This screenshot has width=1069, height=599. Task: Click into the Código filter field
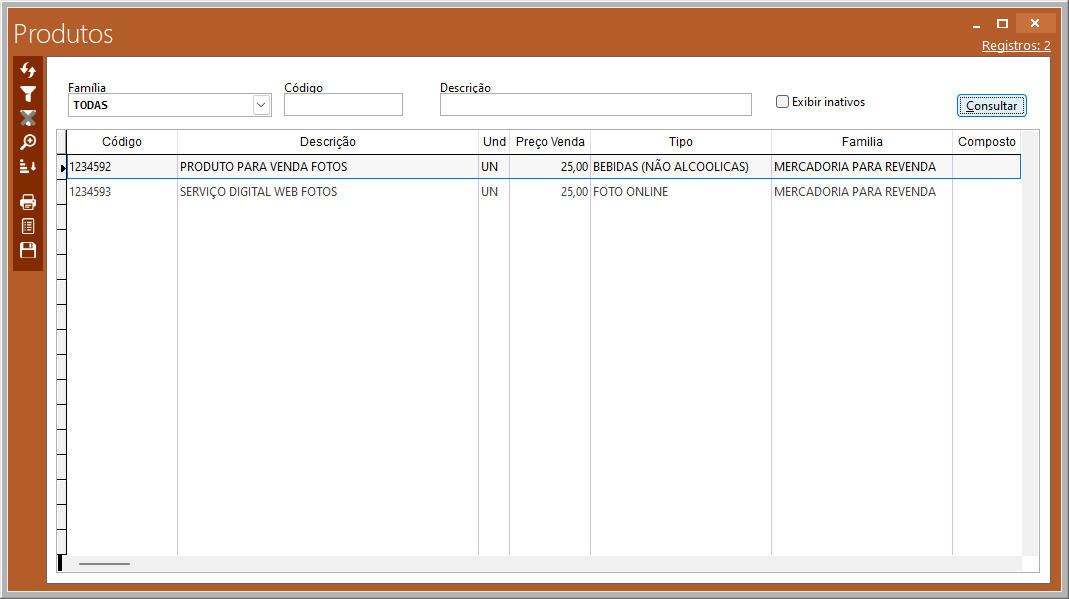[x=343, y=105]
